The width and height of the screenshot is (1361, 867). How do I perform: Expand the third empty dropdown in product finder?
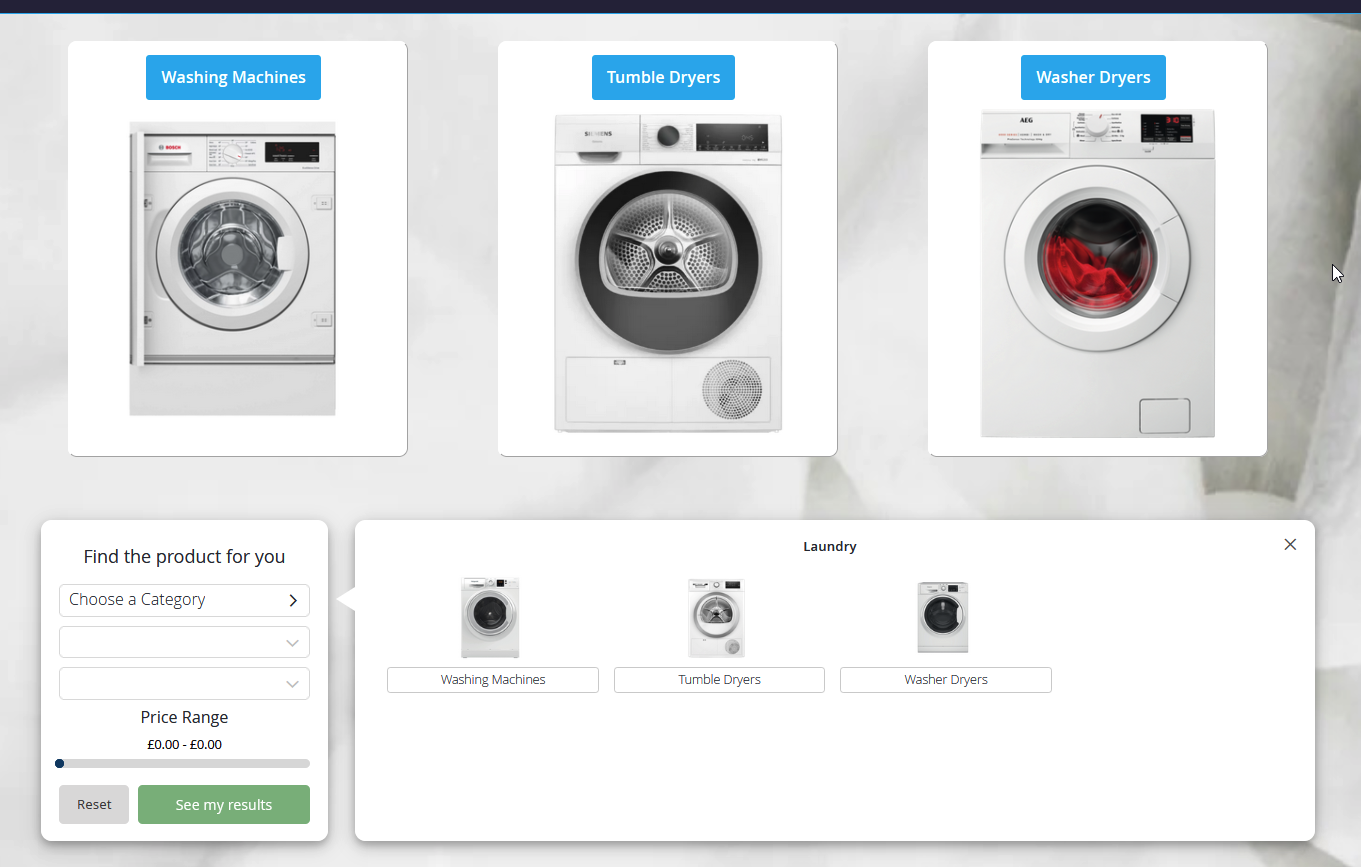pyautogui.click(x=184, y=683)
